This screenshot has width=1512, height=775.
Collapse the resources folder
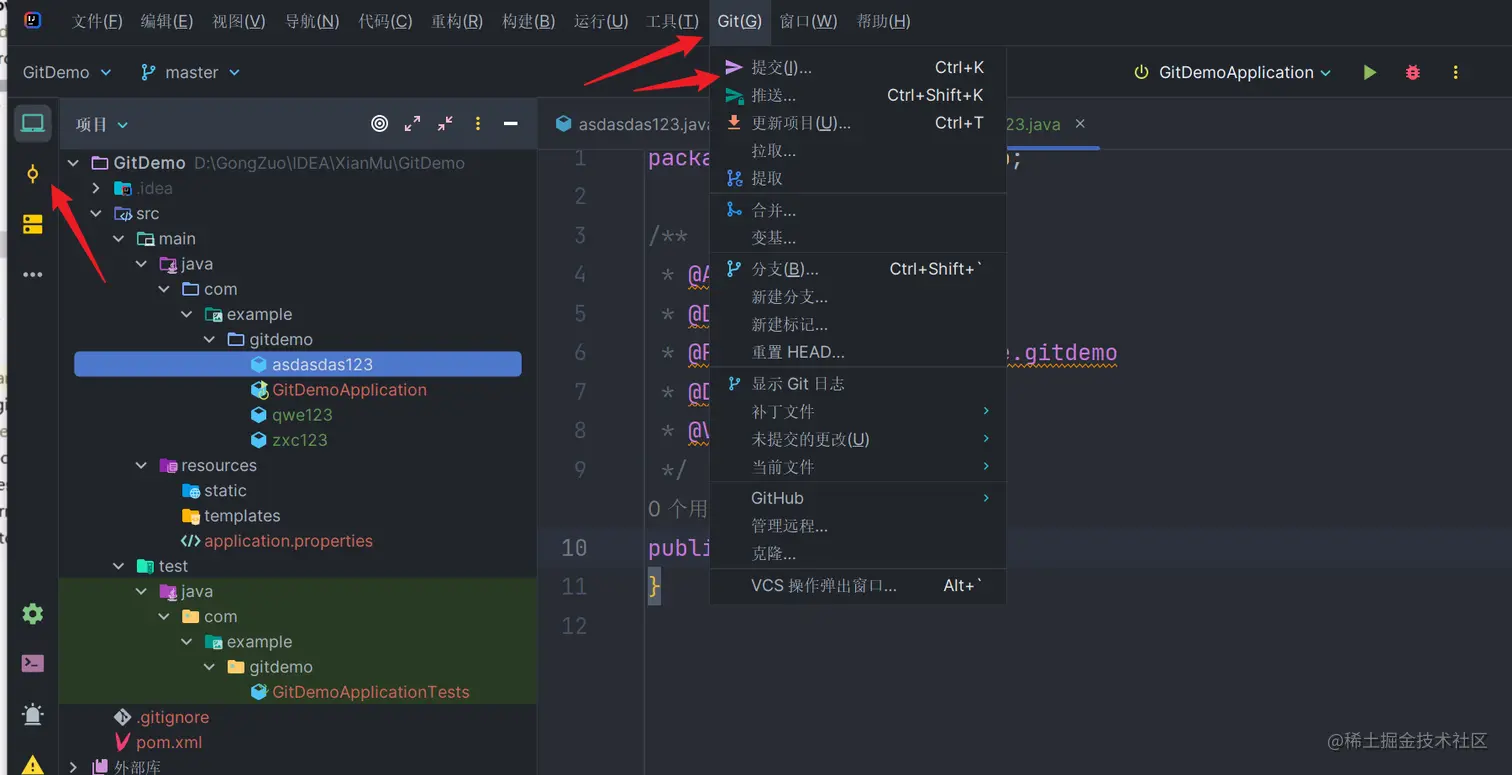tap(142, 465)
